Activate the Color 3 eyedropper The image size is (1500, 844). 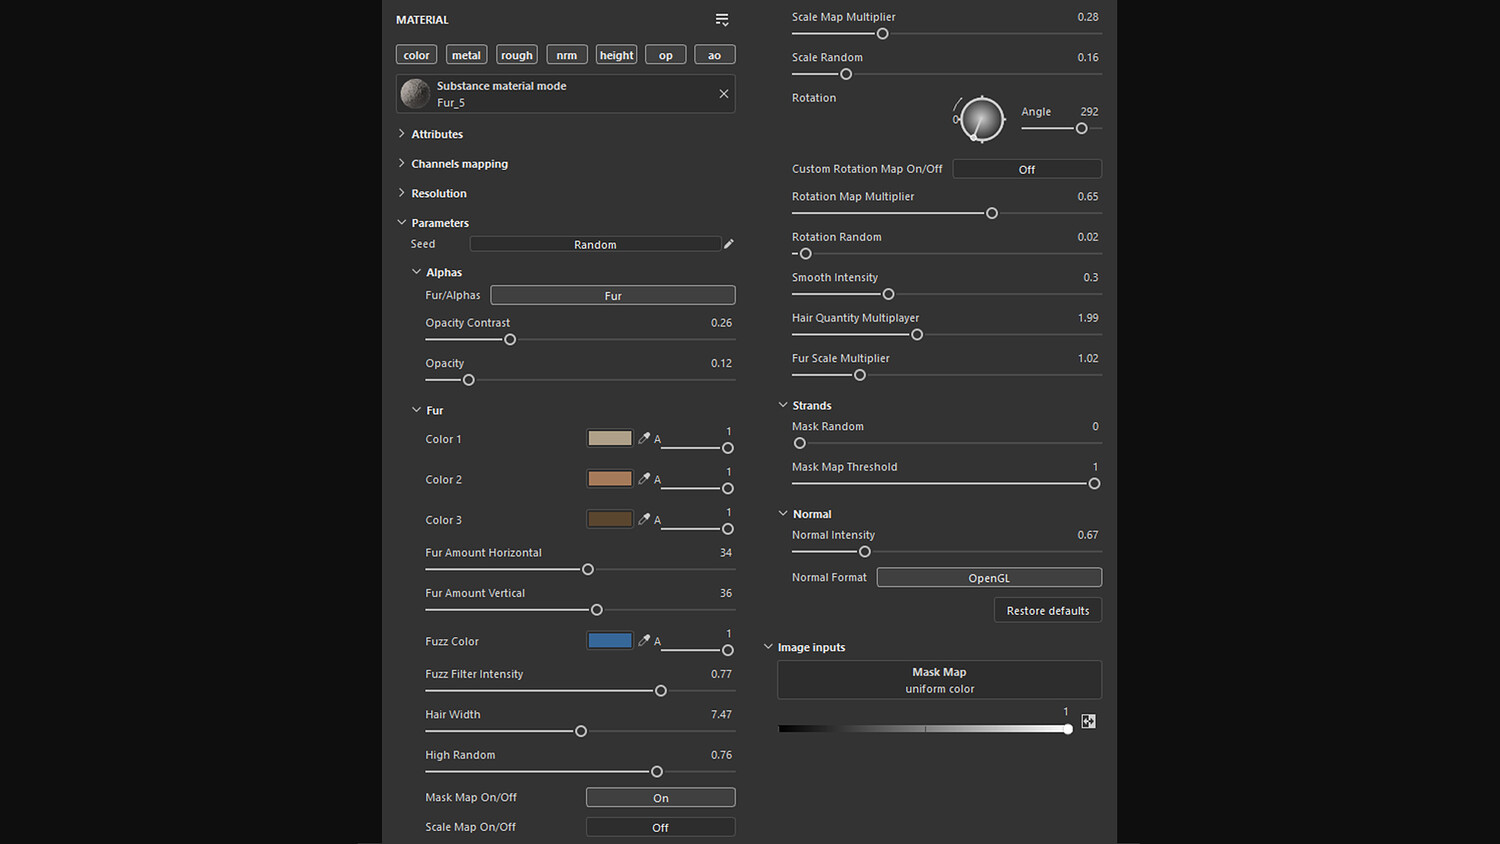[x=644, y=519]
